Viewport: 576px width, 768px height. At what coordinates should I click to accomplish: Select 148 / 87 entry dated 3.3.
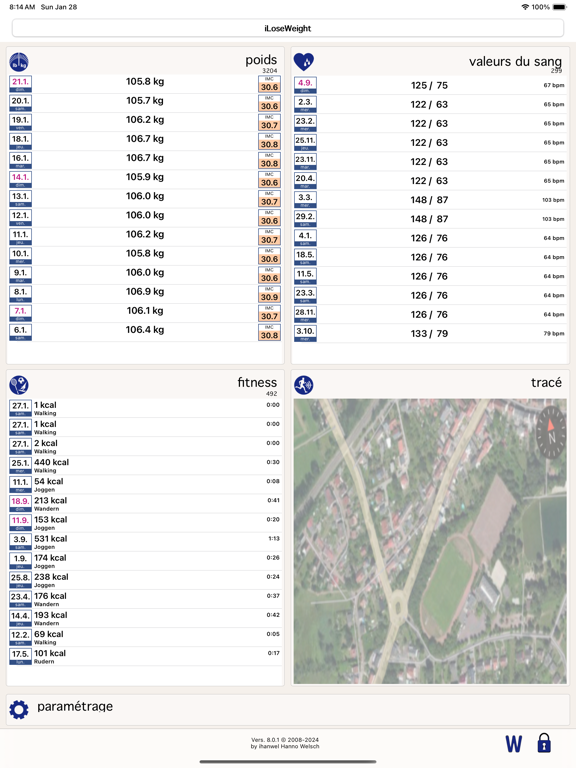(x=429, y=200)
